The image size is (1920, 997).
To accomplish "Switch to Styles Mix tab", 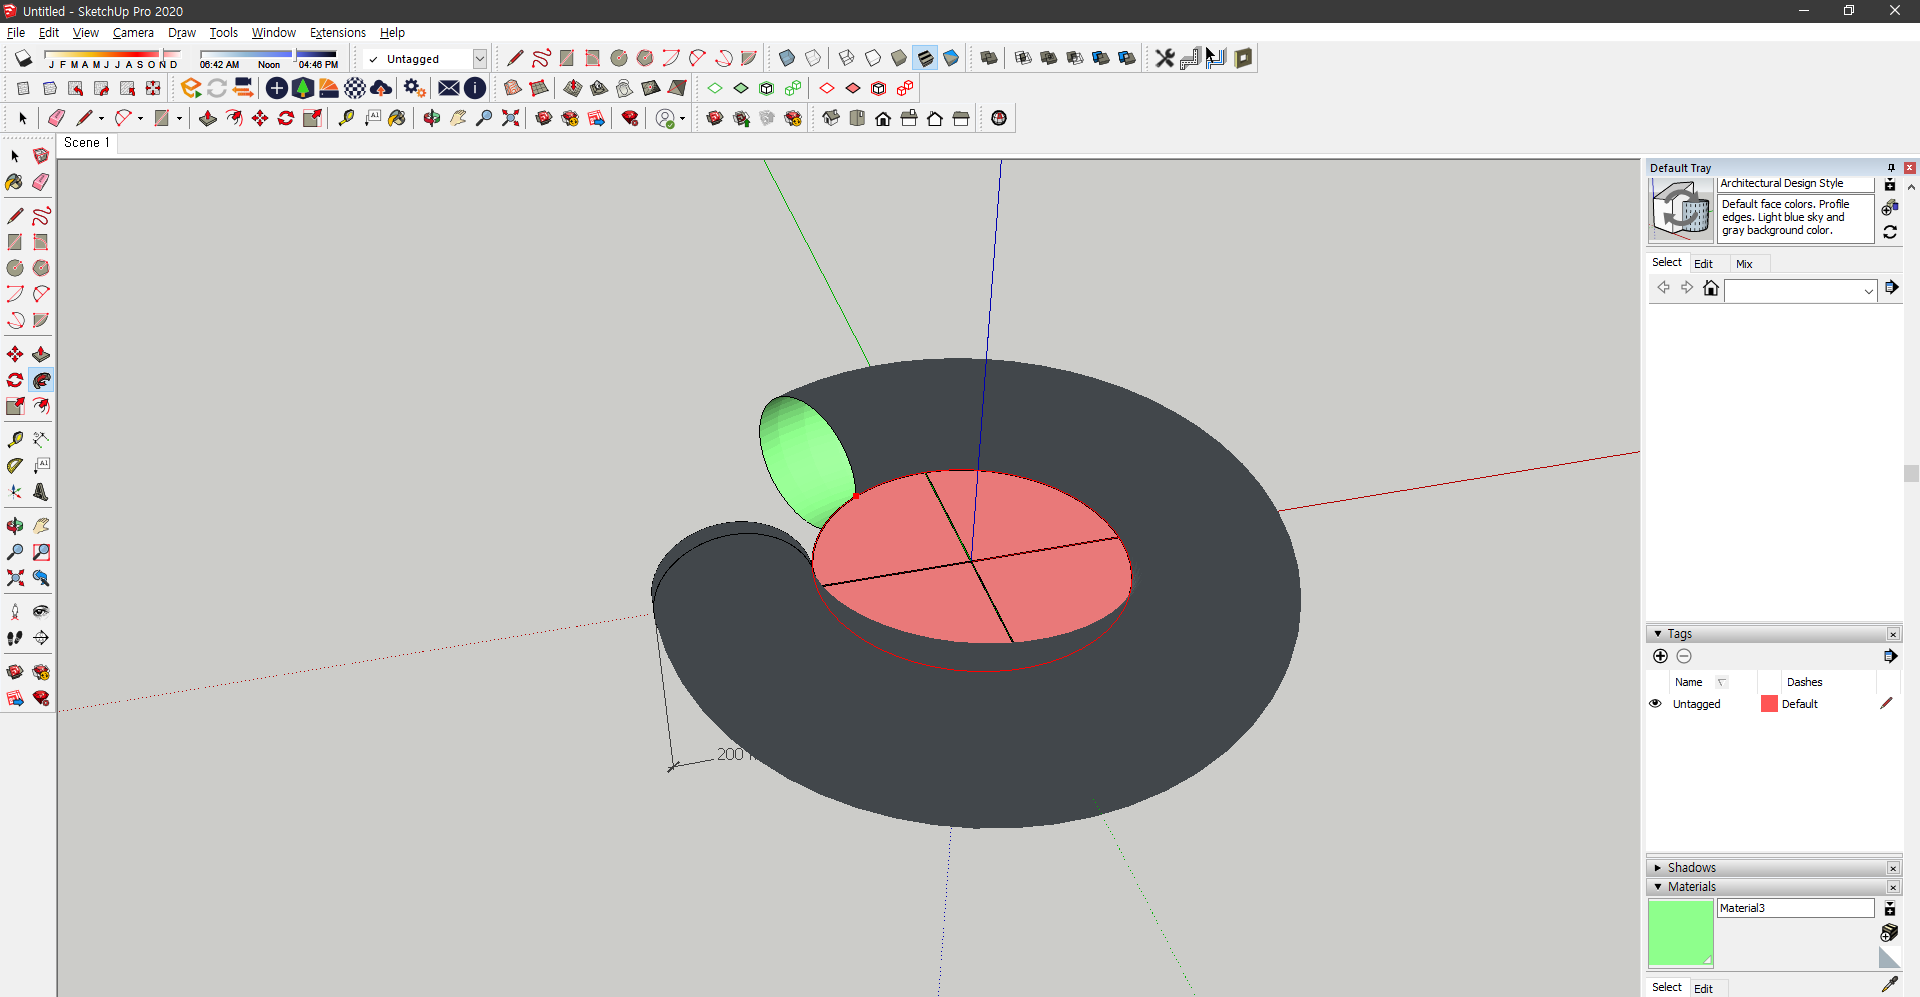I will click(x=1744, y=264).
